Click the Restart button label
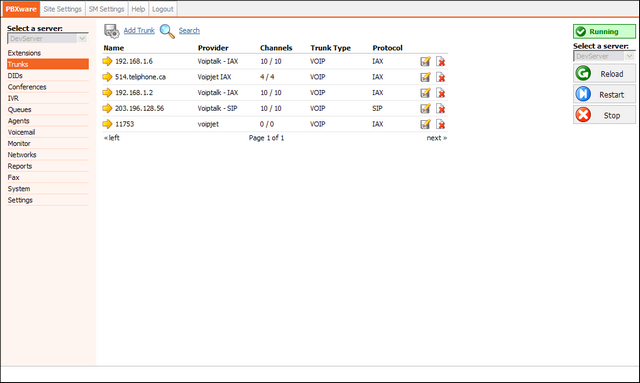The image size is (640, 383). [x=611, y=95]
